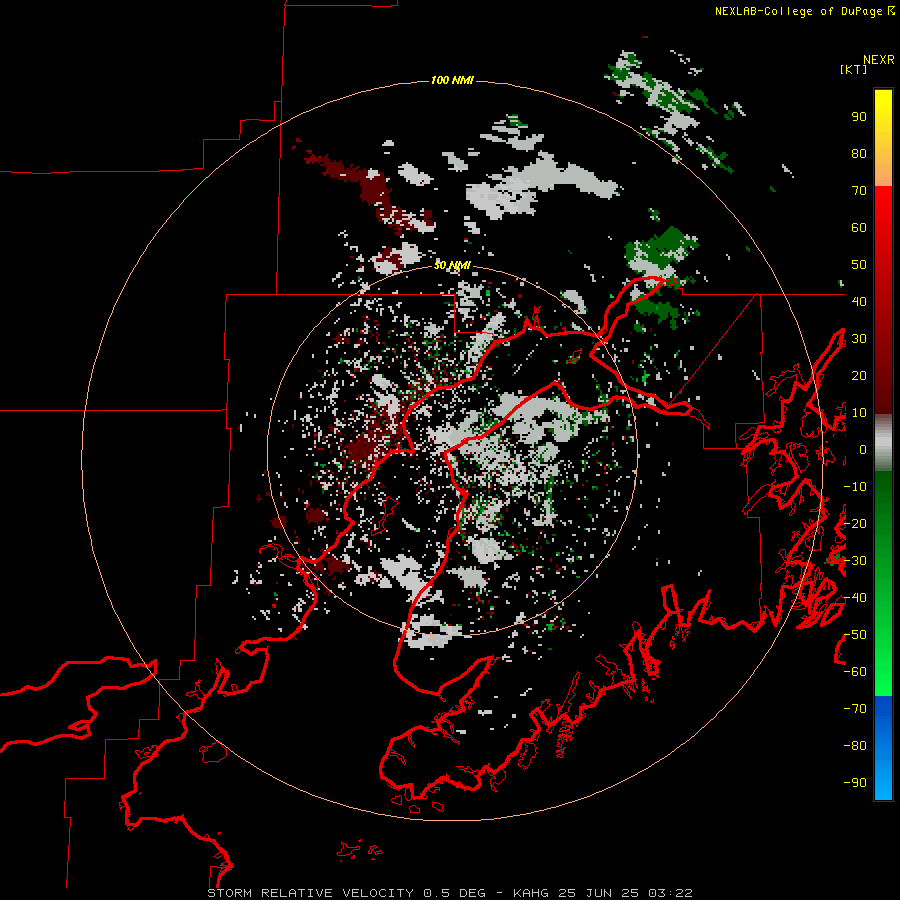Click the -30 value on velocity scale
900x900 pixels.
(x=855, y=561)
